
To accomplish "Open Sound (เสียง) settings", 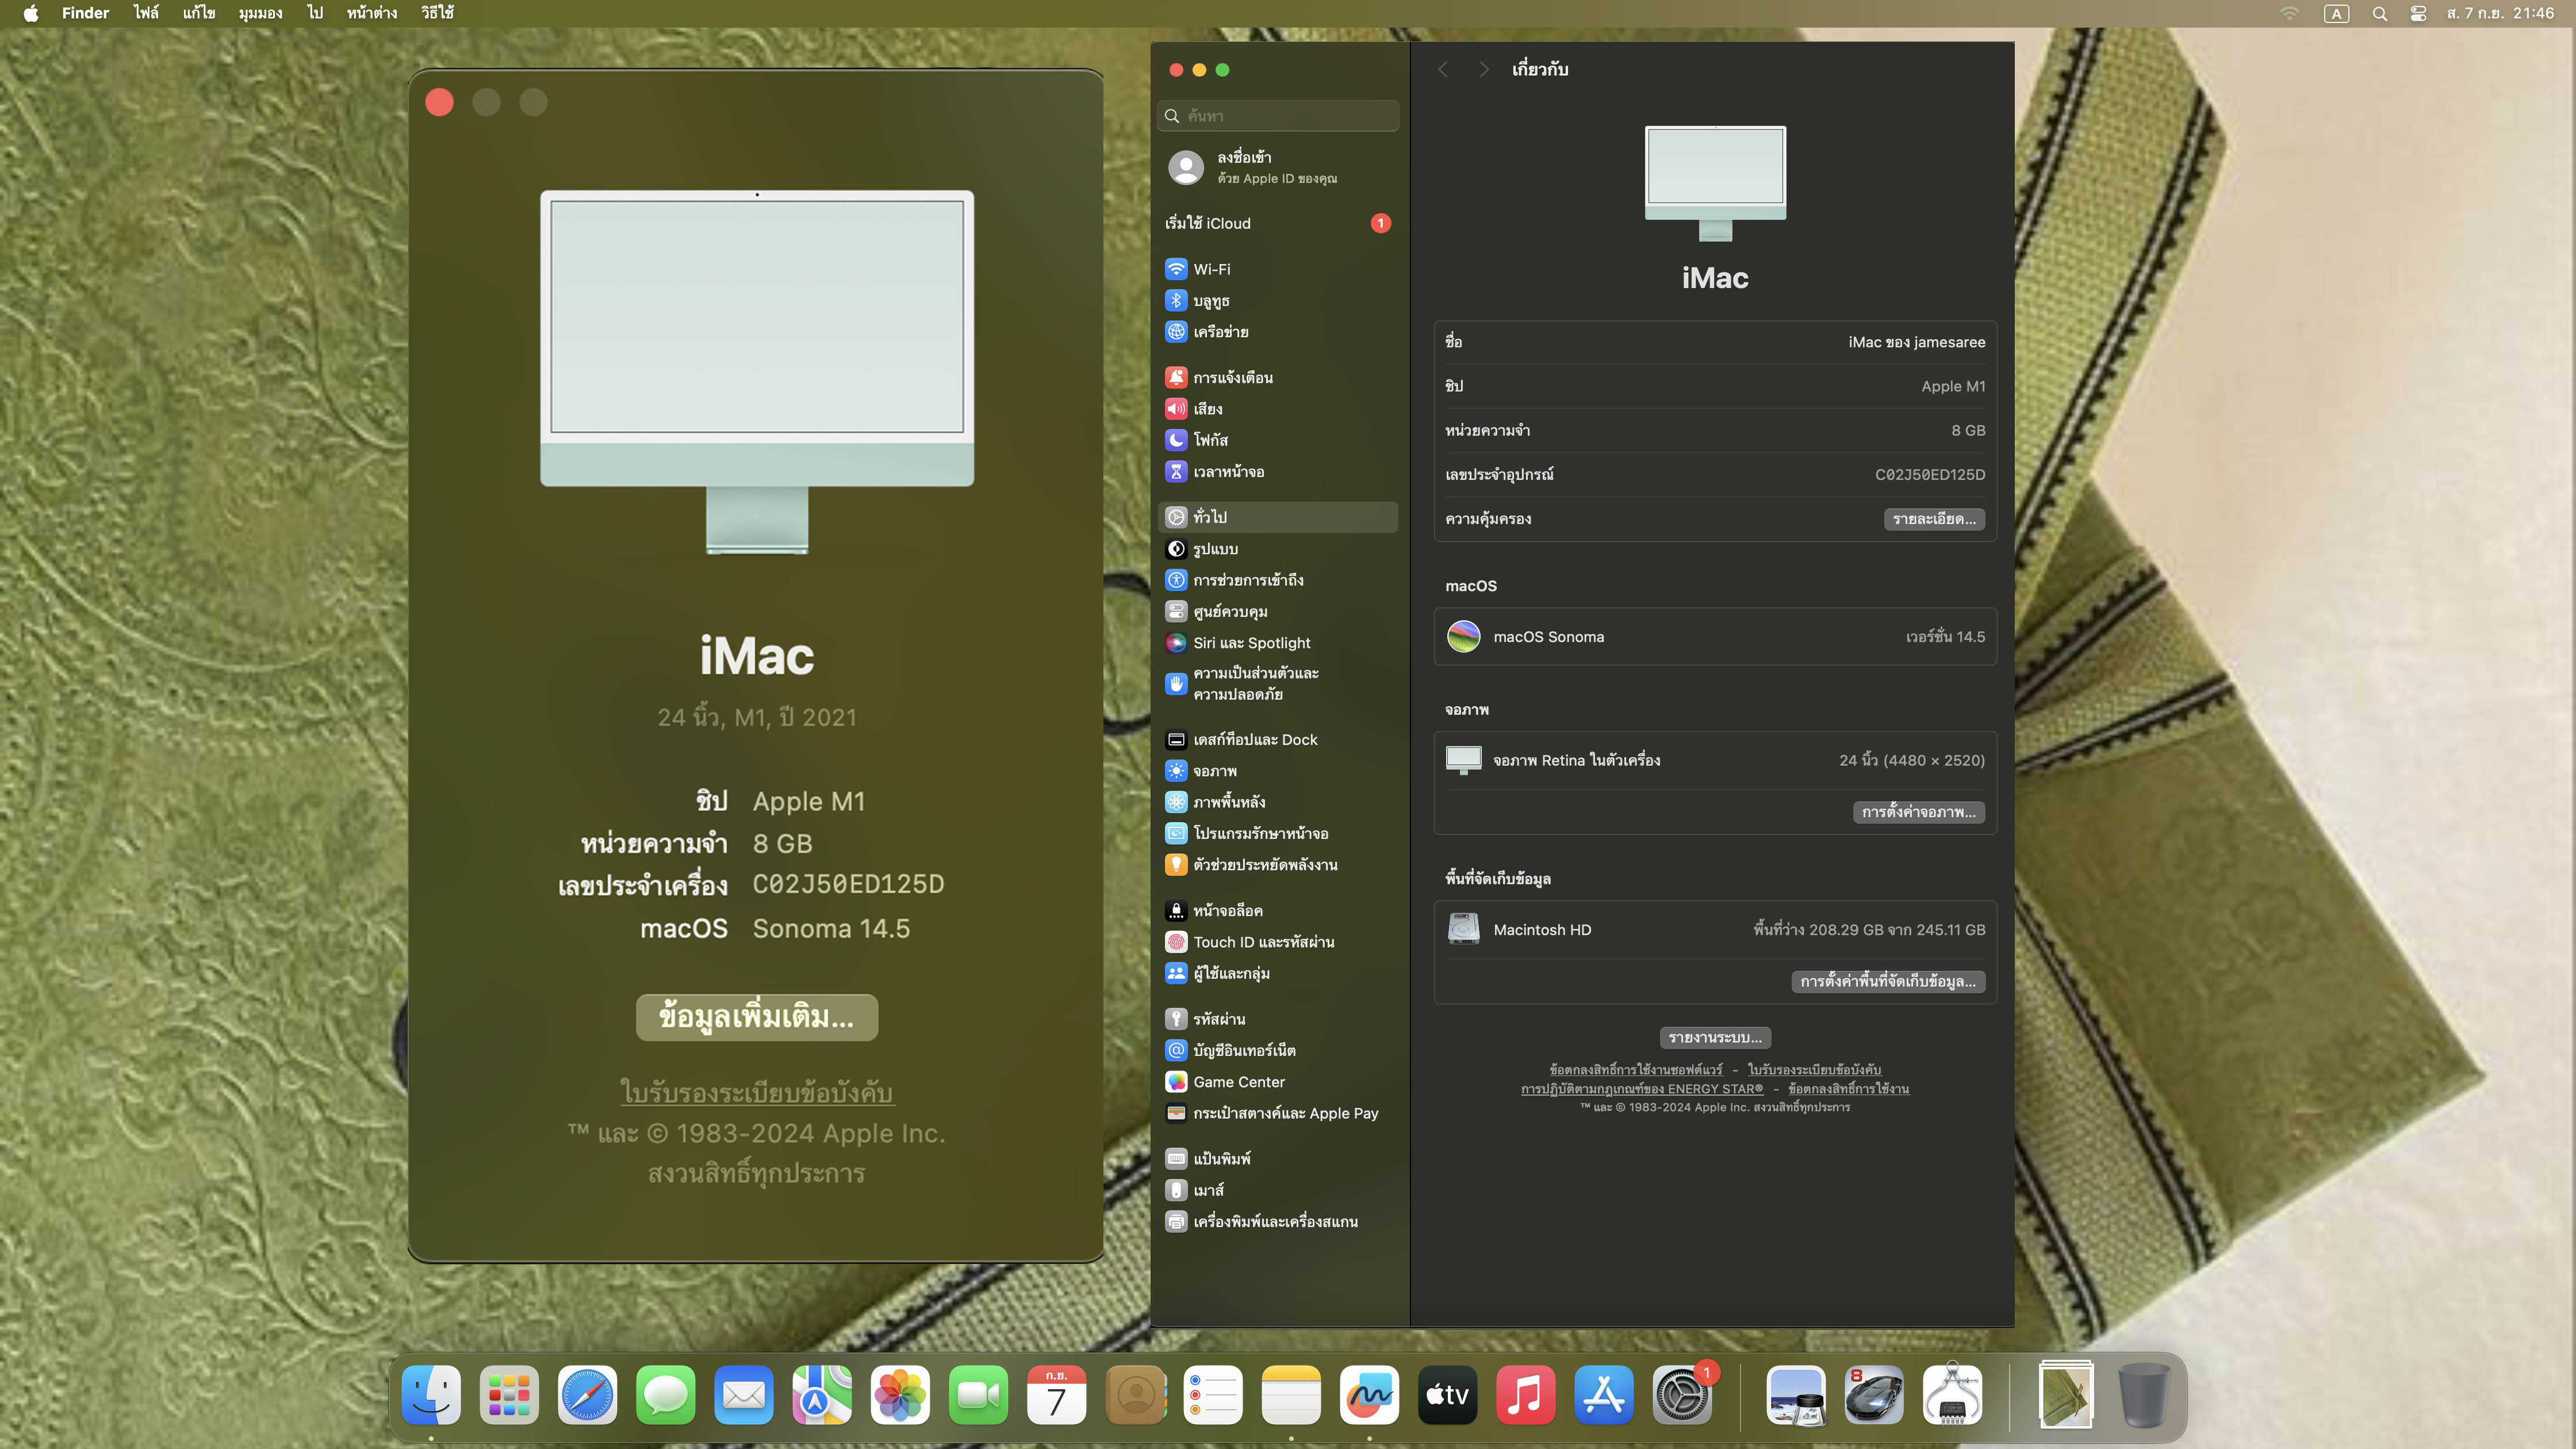I will [x=1277, y=409].
